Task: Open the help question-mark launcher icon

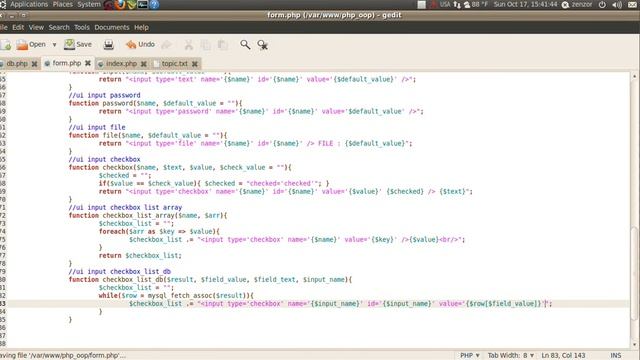Action: pyautogui.click(x=154, y=5)
